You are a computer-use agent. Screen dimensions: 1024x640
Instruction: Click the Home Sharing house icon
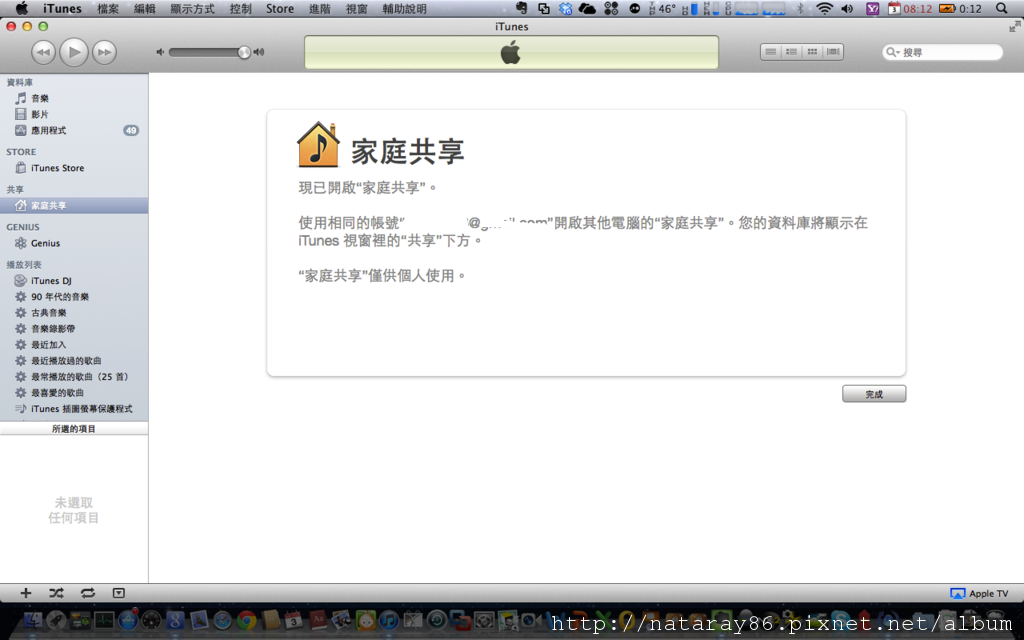pos(318,144)
